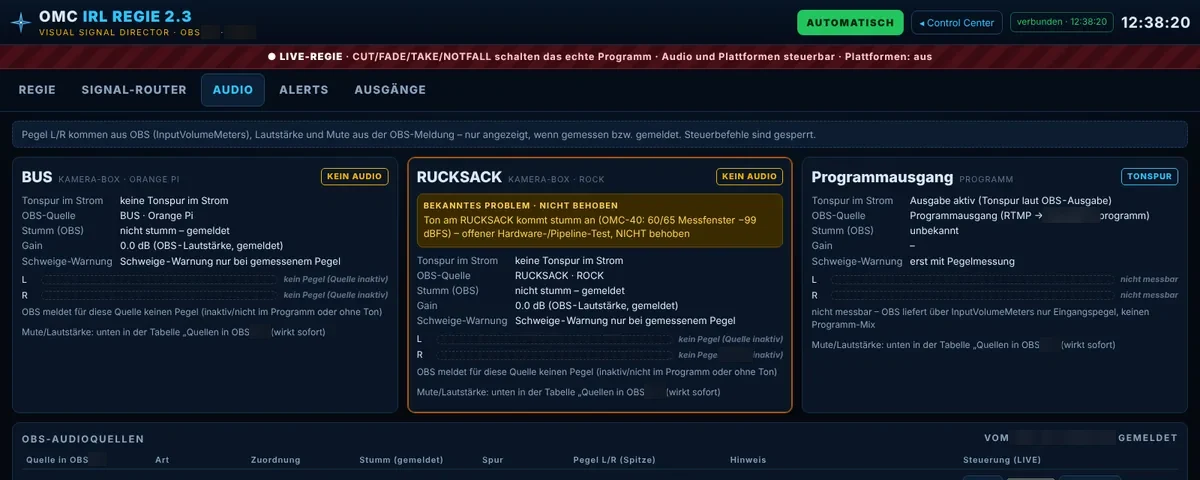Screen dimensions: 1200x480
Task: Click 'BUS · Orange Pi' OBS source value
Action: (158, 216)
